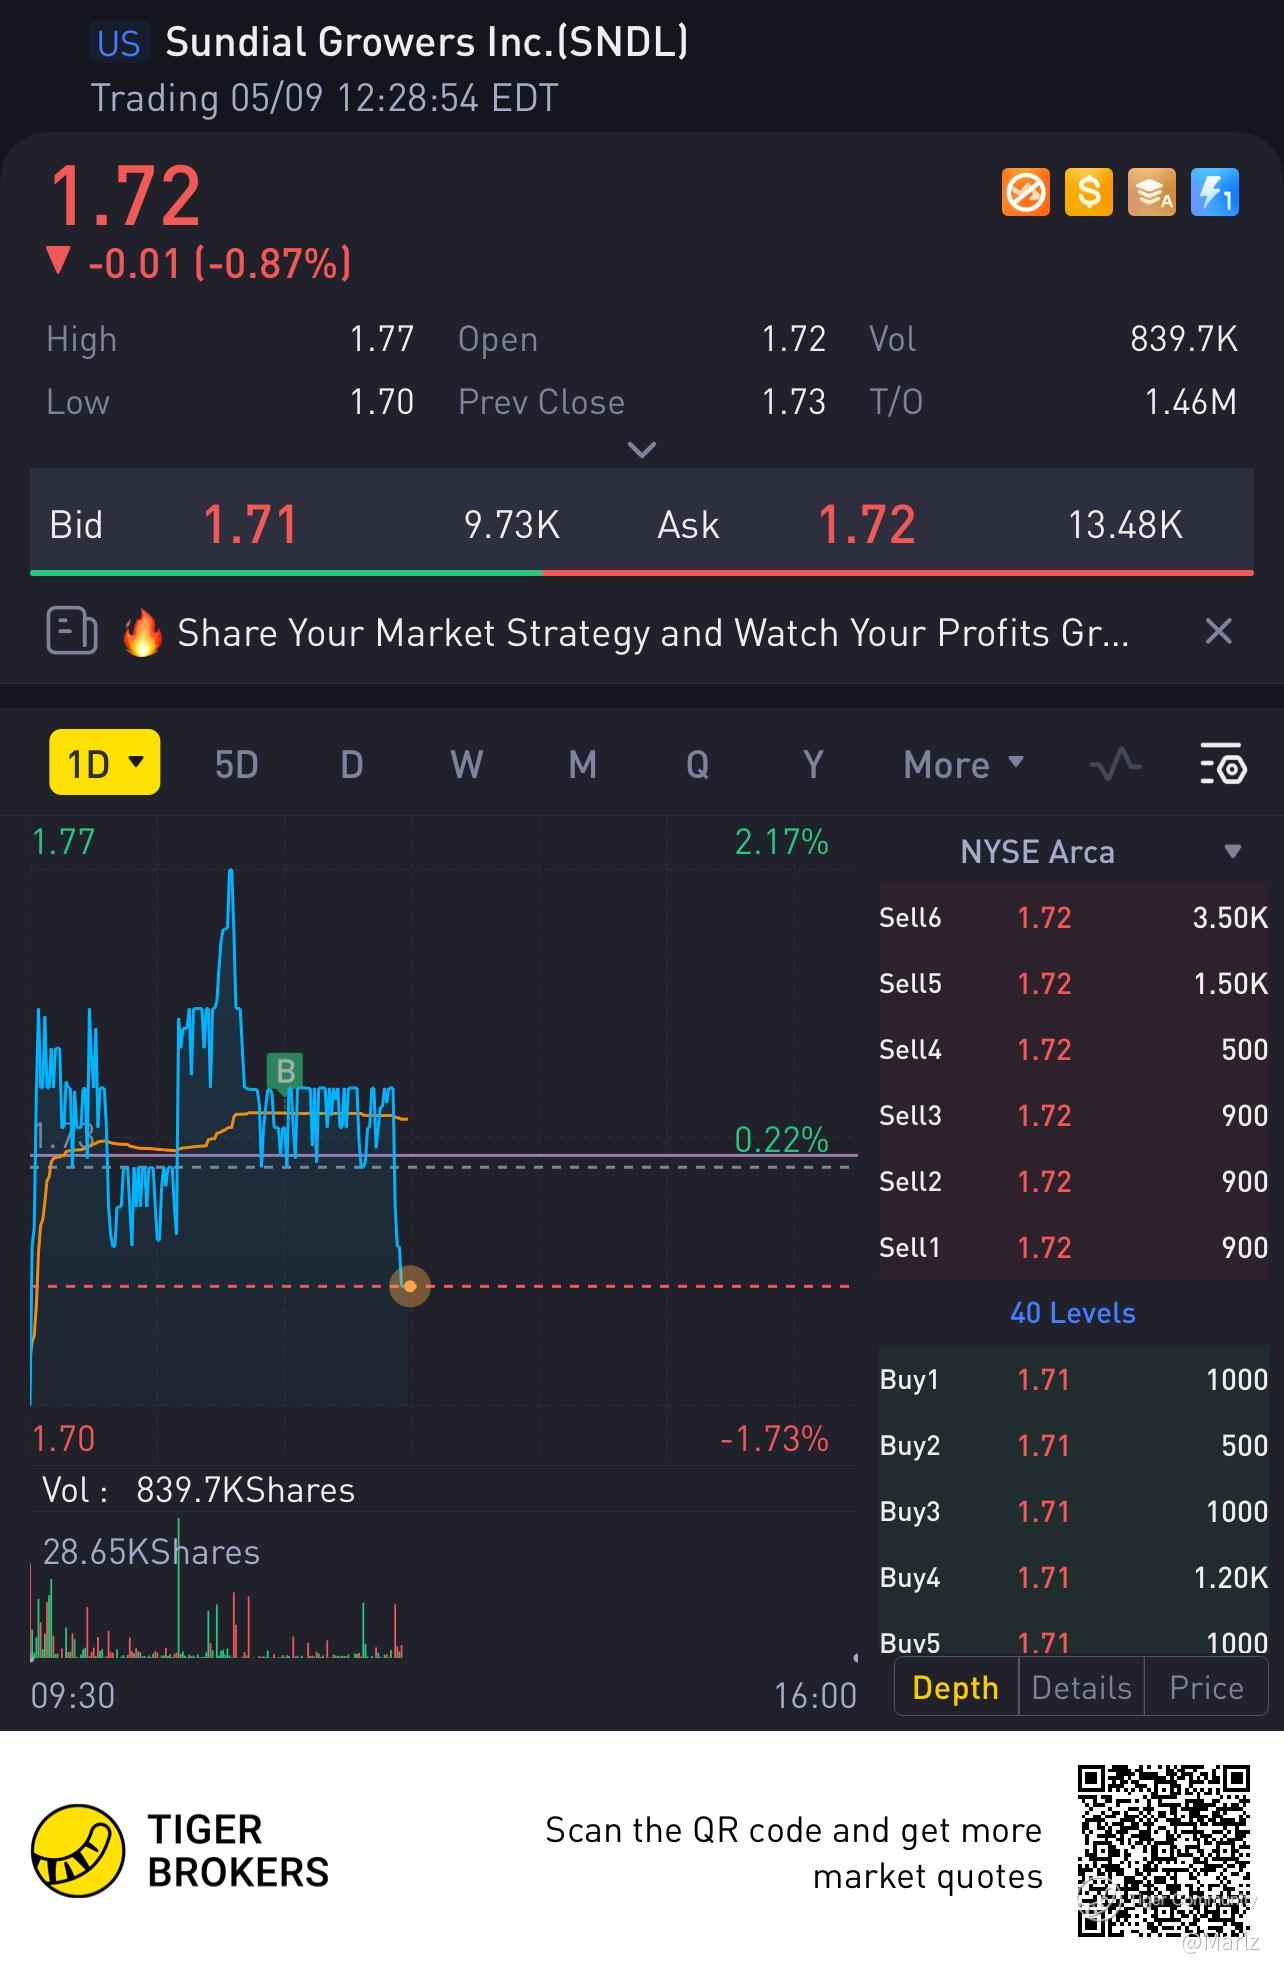Tap the orange current price dot on chart
Image resolution: width=1284 pixels, height=1971 pixels.
click(x=409, y=1286)
